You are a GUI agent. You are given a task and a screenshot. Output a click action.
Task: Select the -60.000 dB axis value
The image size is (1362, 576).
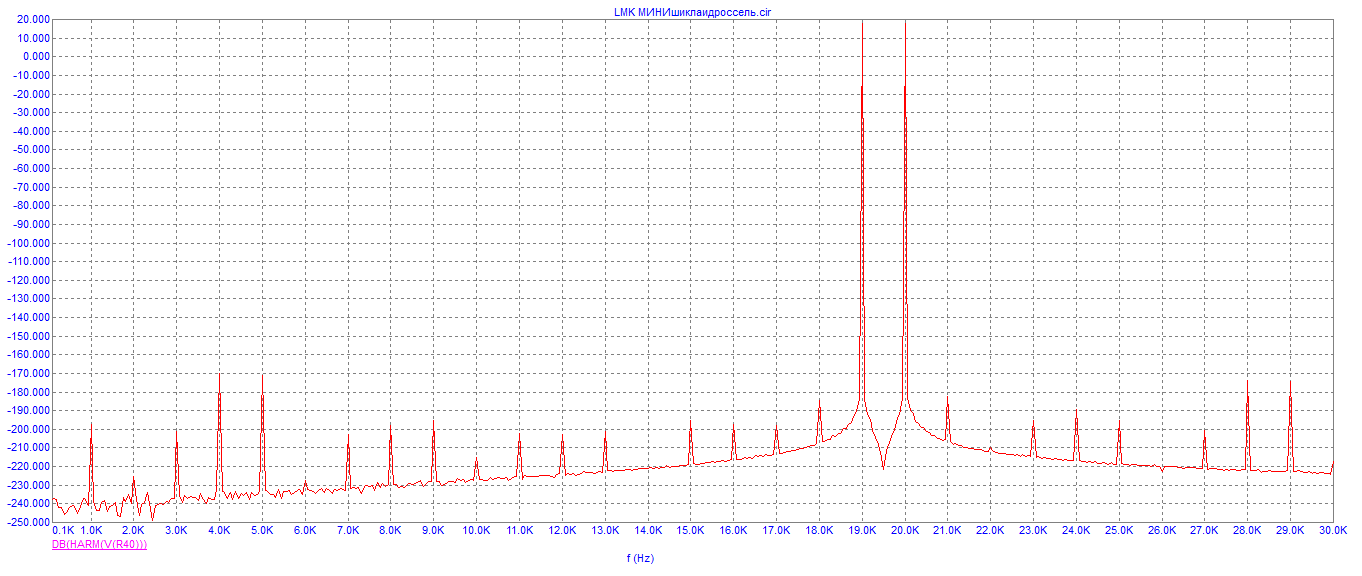(31, 169)
